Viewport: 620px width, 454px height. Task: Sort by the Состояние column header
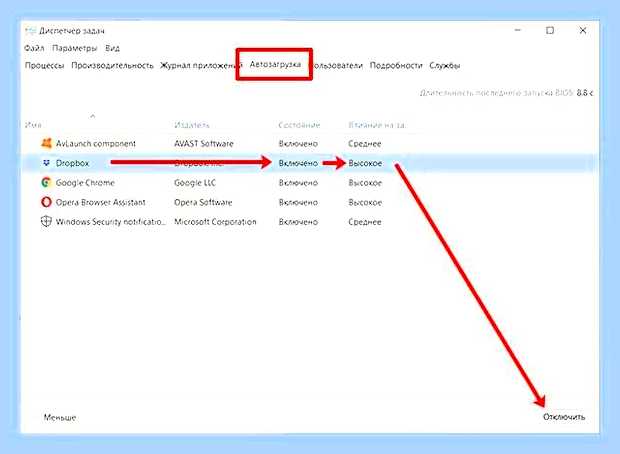click(299, 125)
